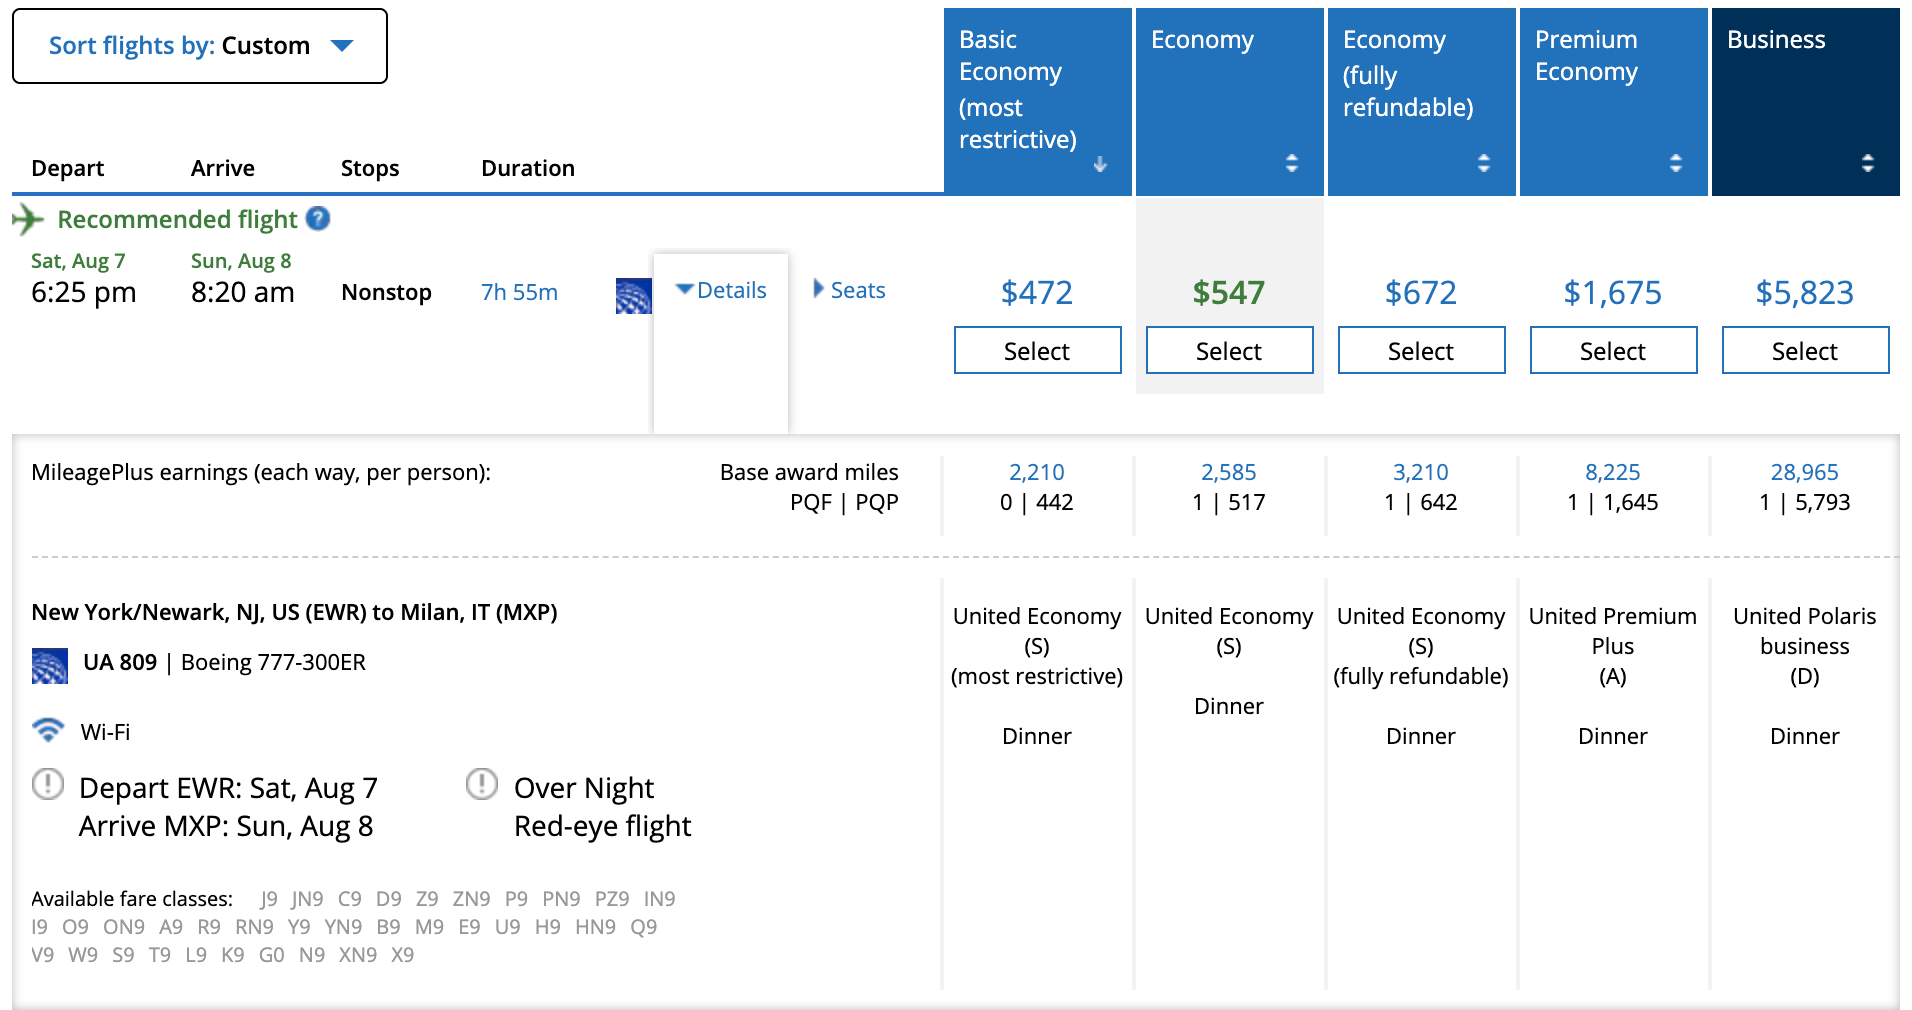The image size is (1912, 1010).
Task: Click the sort arrows in Economy header
Action: [1292, 163]
